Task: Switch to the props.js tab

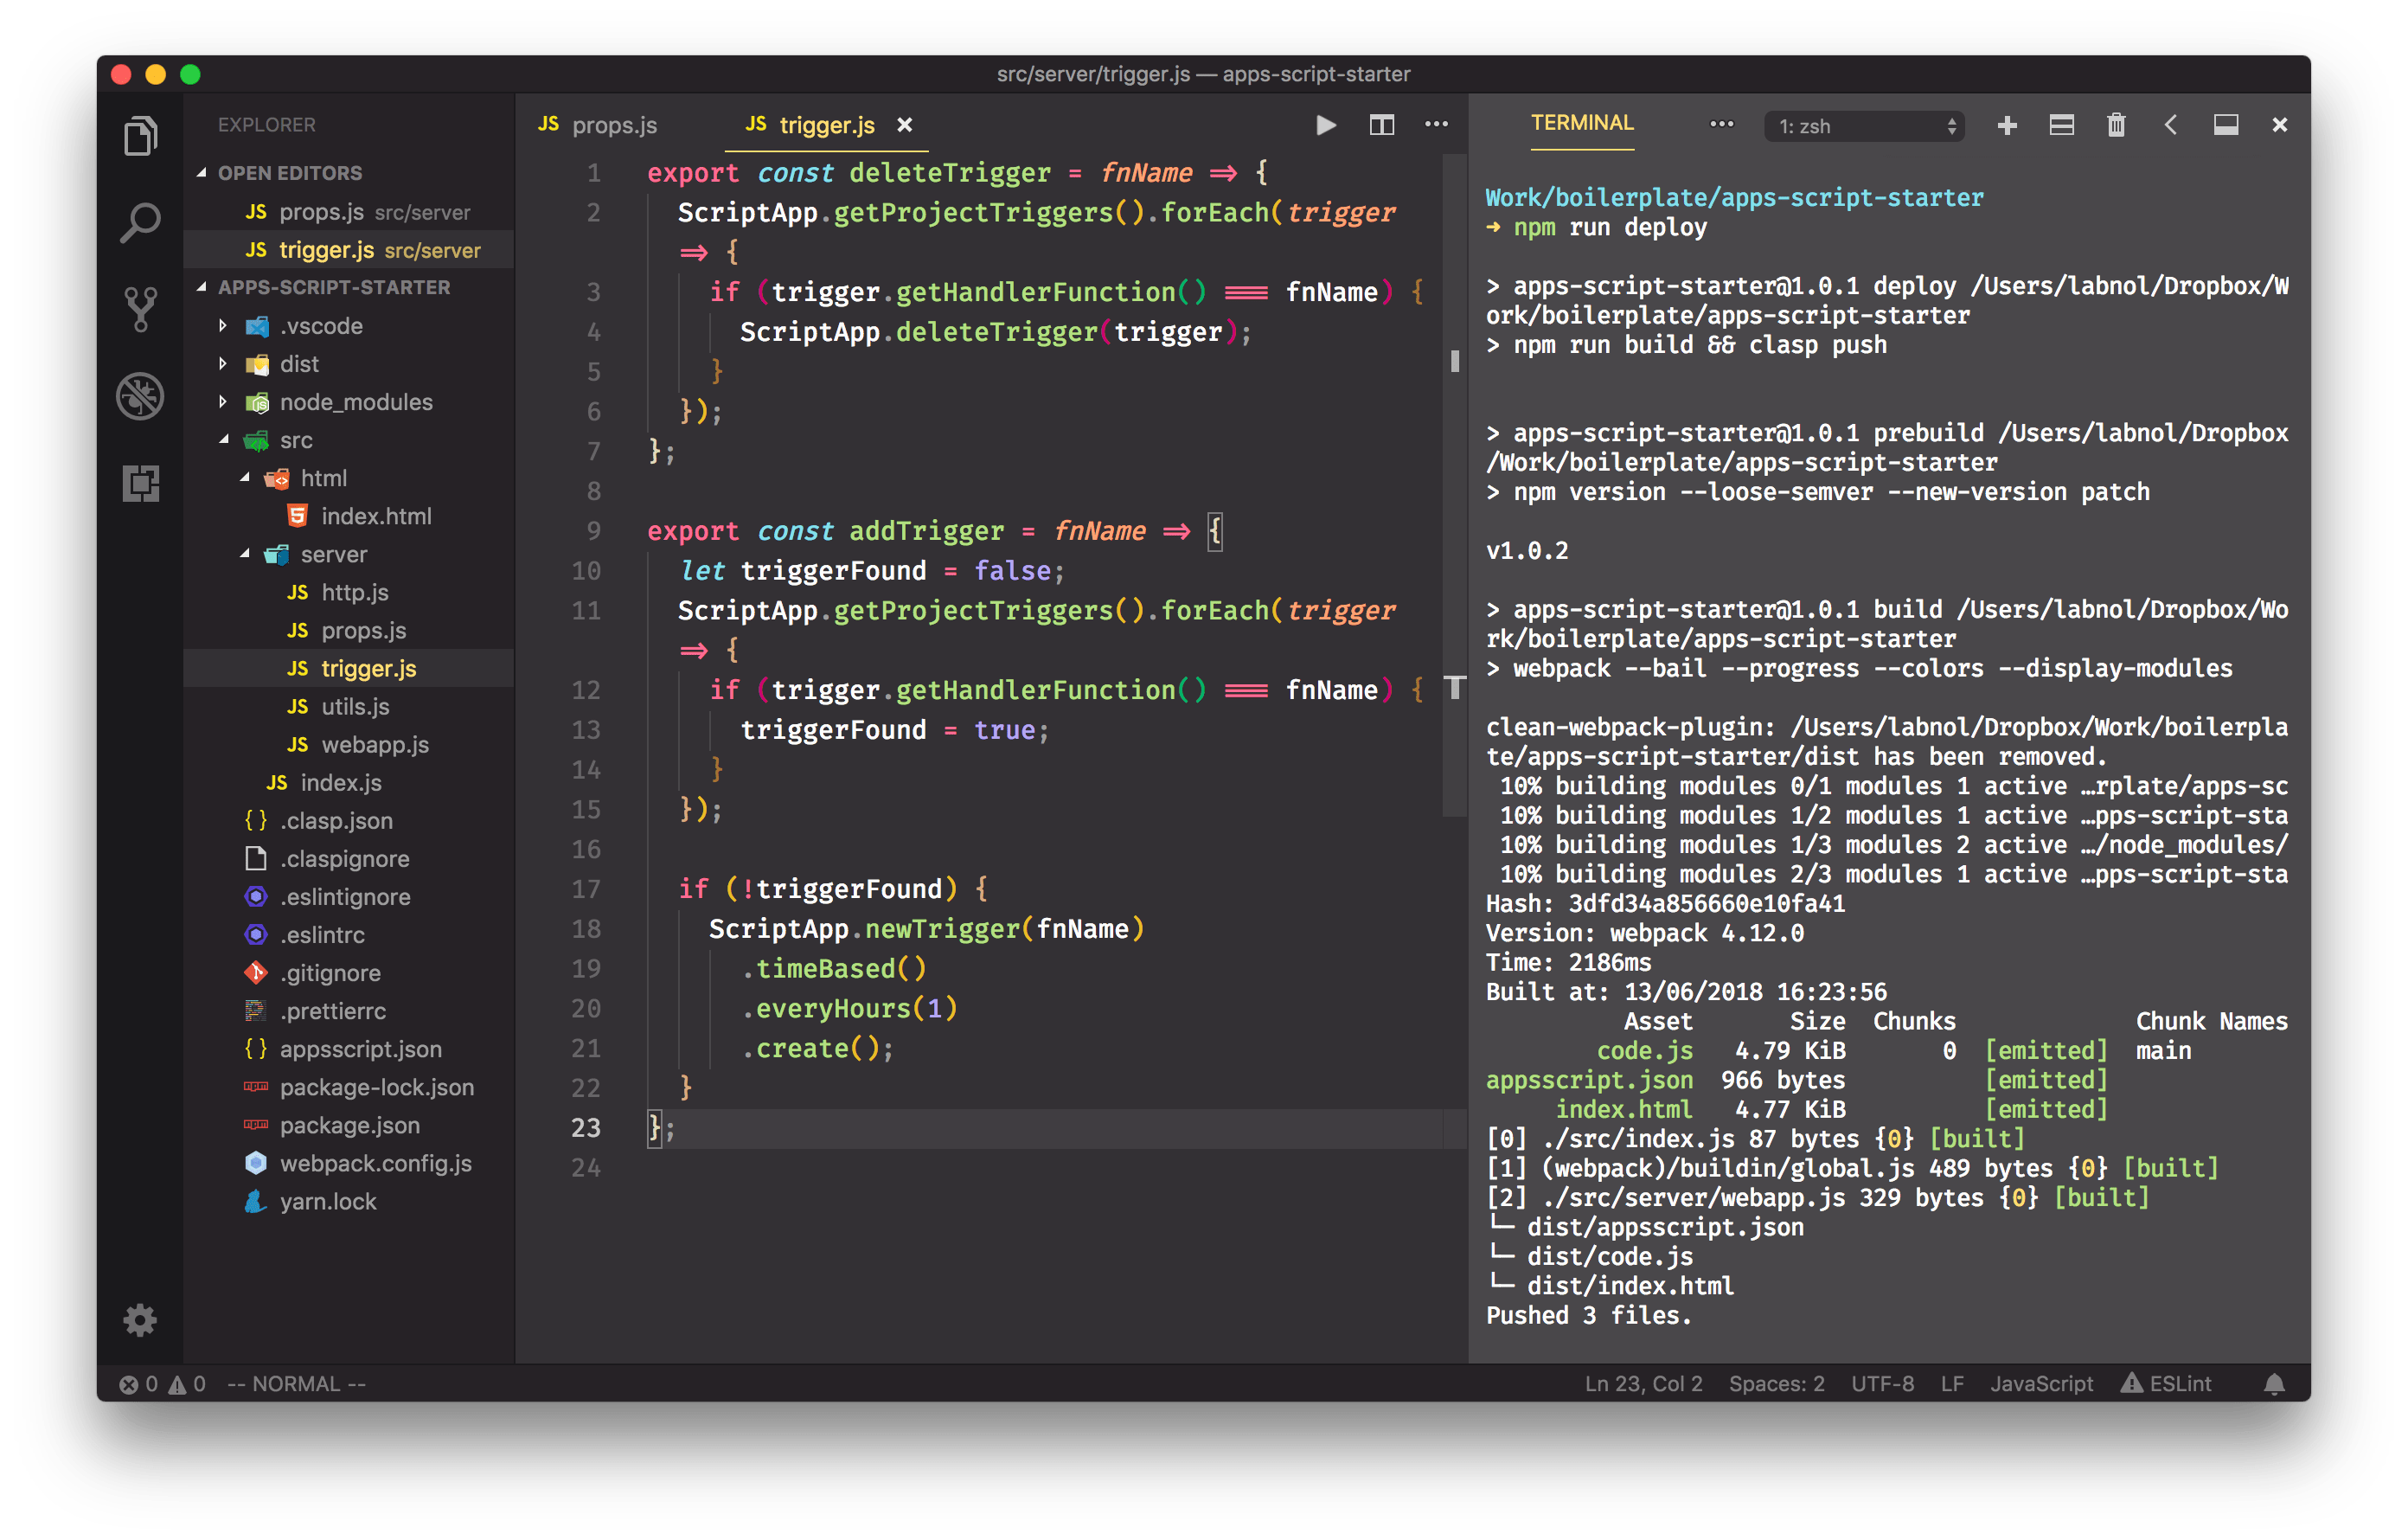Action: (x=613, y=124)
